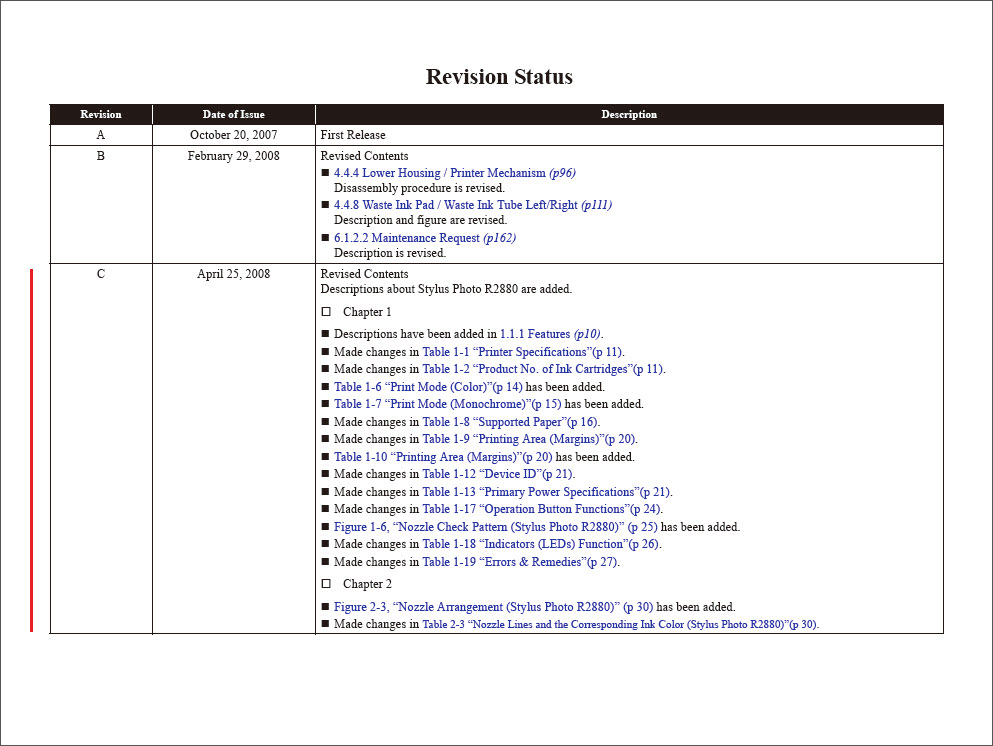The width and height of the screenshot is (993, 746).
Task: Open Table 1-19 Errors & Remedies link
Action: (520, 562)
